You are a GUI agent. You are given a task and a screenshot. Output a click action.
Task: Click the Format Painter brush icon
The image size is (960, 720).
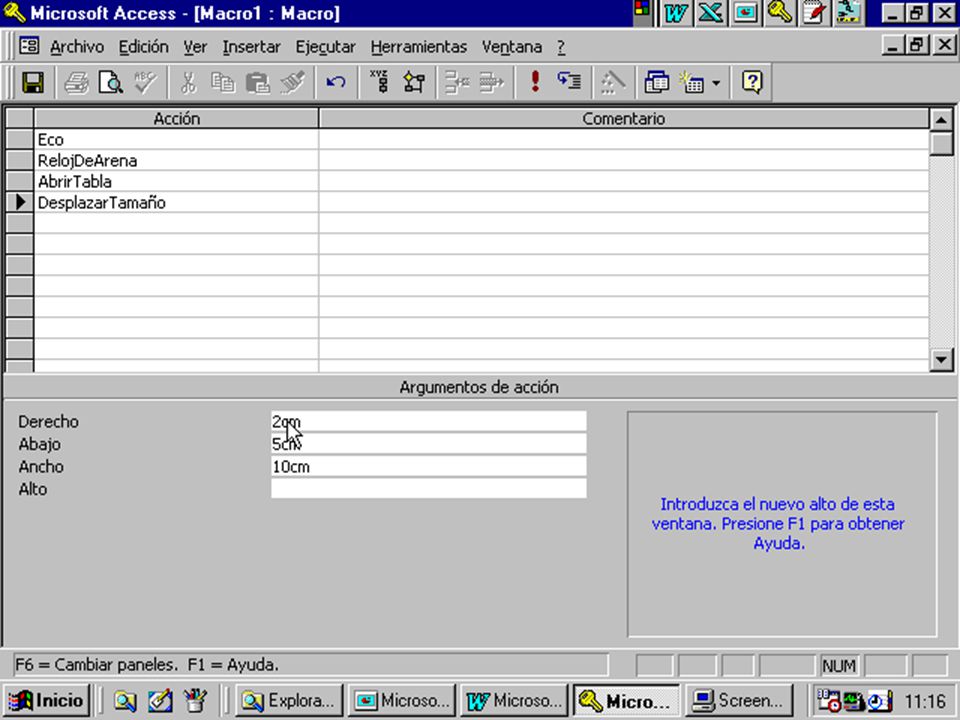click(293, 82)
